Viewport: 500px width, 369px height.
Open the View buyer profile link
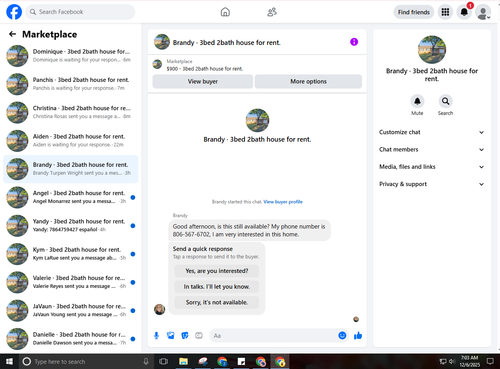tap(283, 202)
